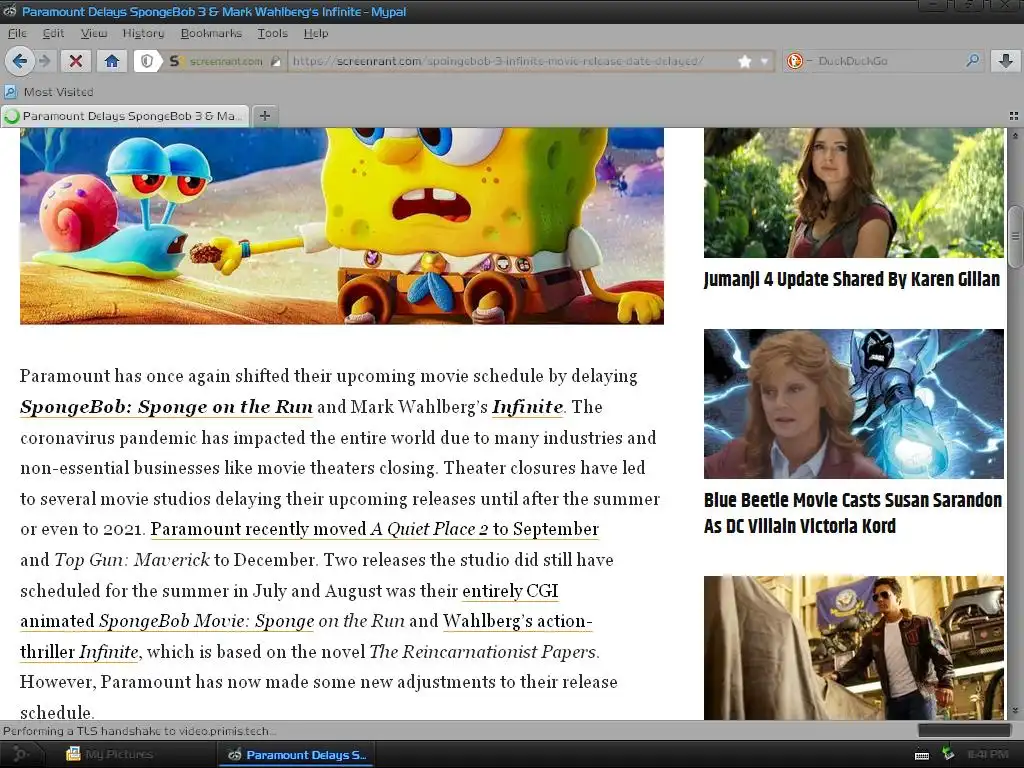The width and height of the screenshot is (1024, 768).
Task: Open the View menu
Action: (x=93, y=33)
